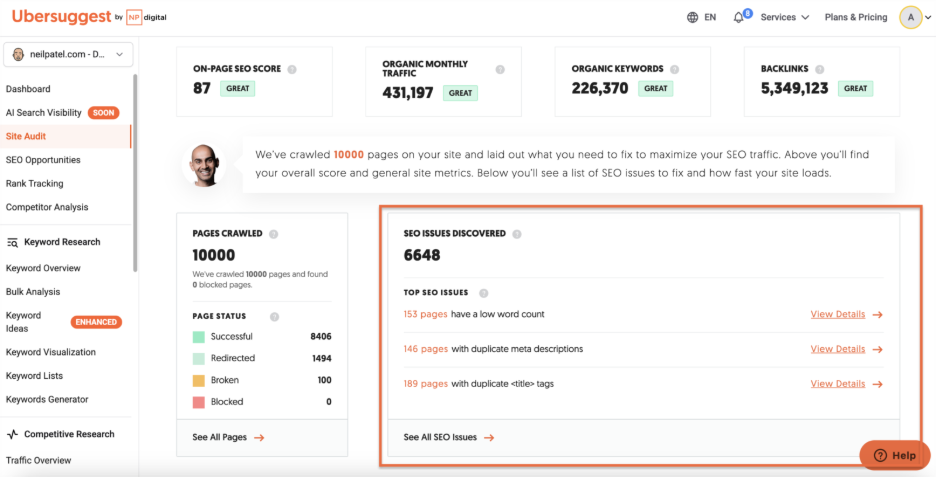The height and width of the screenshot is (477, 936).
Task: Open Keyword Ideas
Action: click(23, 322)
